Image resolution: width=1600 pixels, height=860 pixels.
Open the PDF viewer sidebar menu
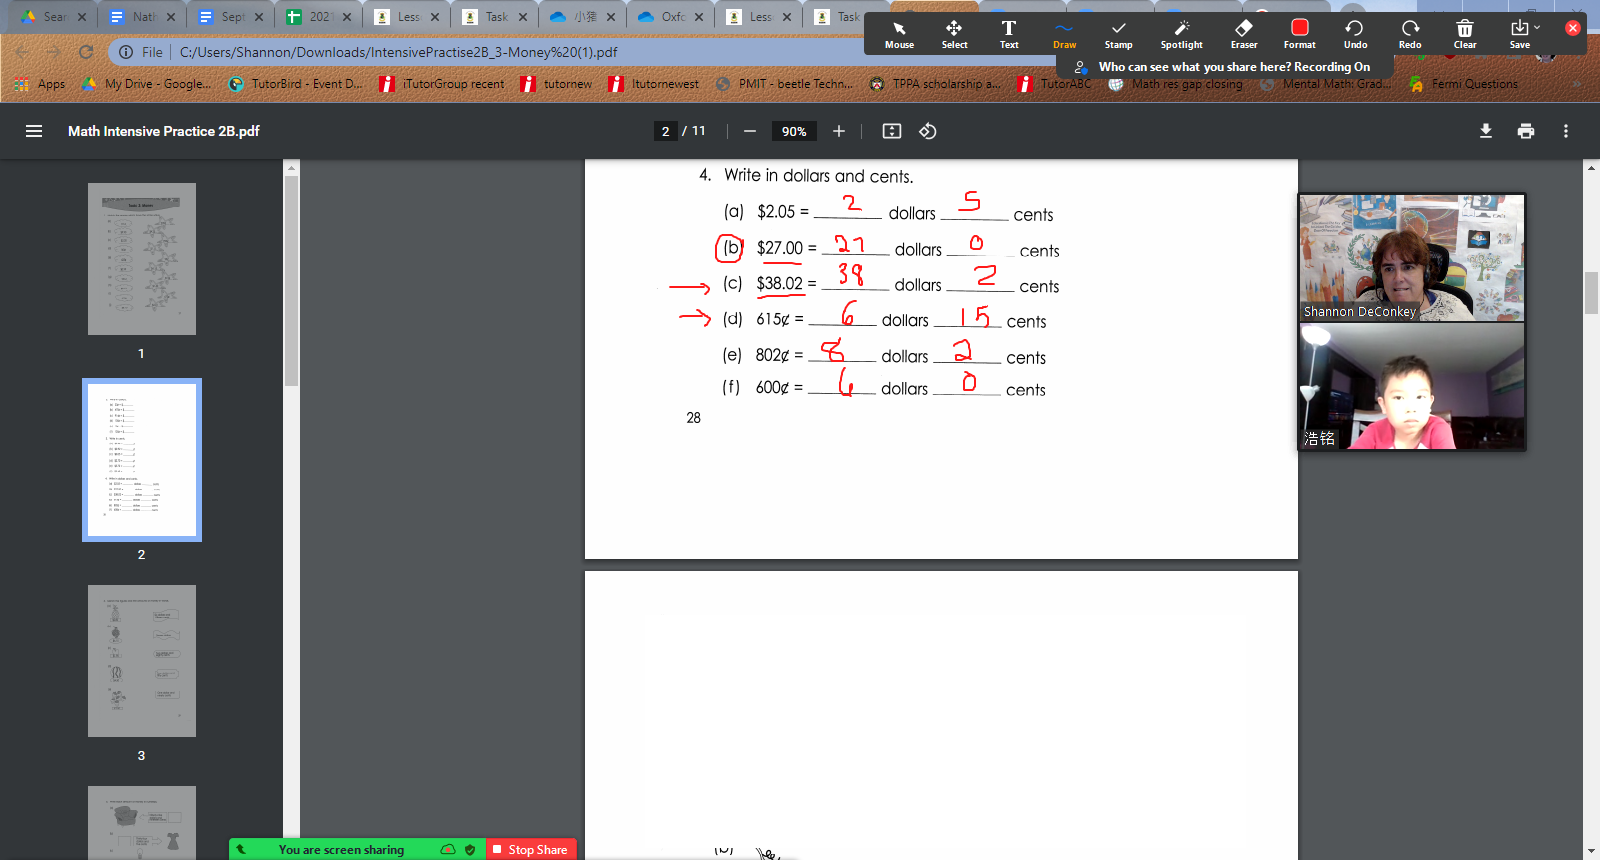34,131
